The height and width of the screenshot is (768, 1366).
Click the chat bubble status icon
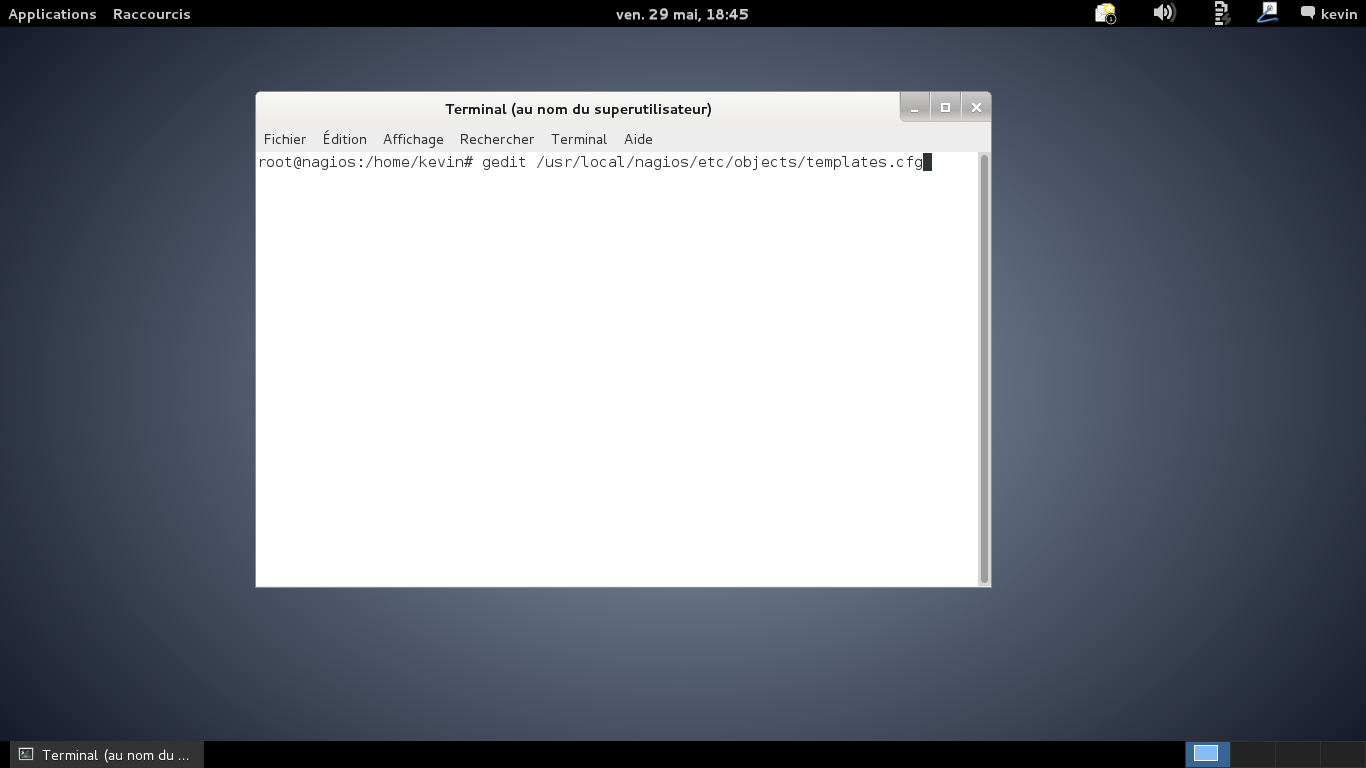pos(1308,13)
